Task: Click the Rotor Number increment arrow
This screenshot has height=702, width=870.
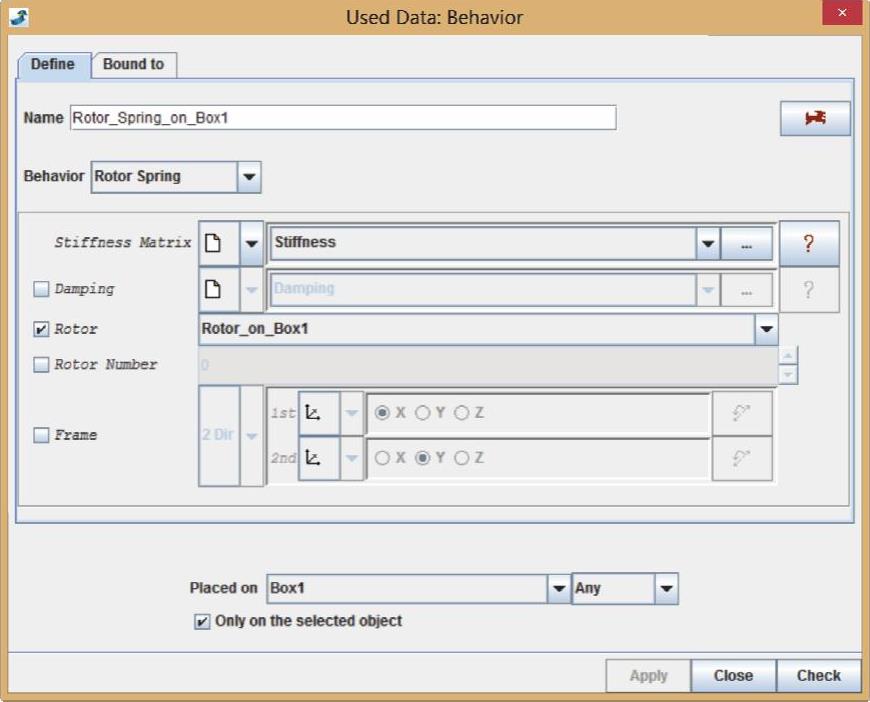Action: pyautogui.click(x=788, y=356)
